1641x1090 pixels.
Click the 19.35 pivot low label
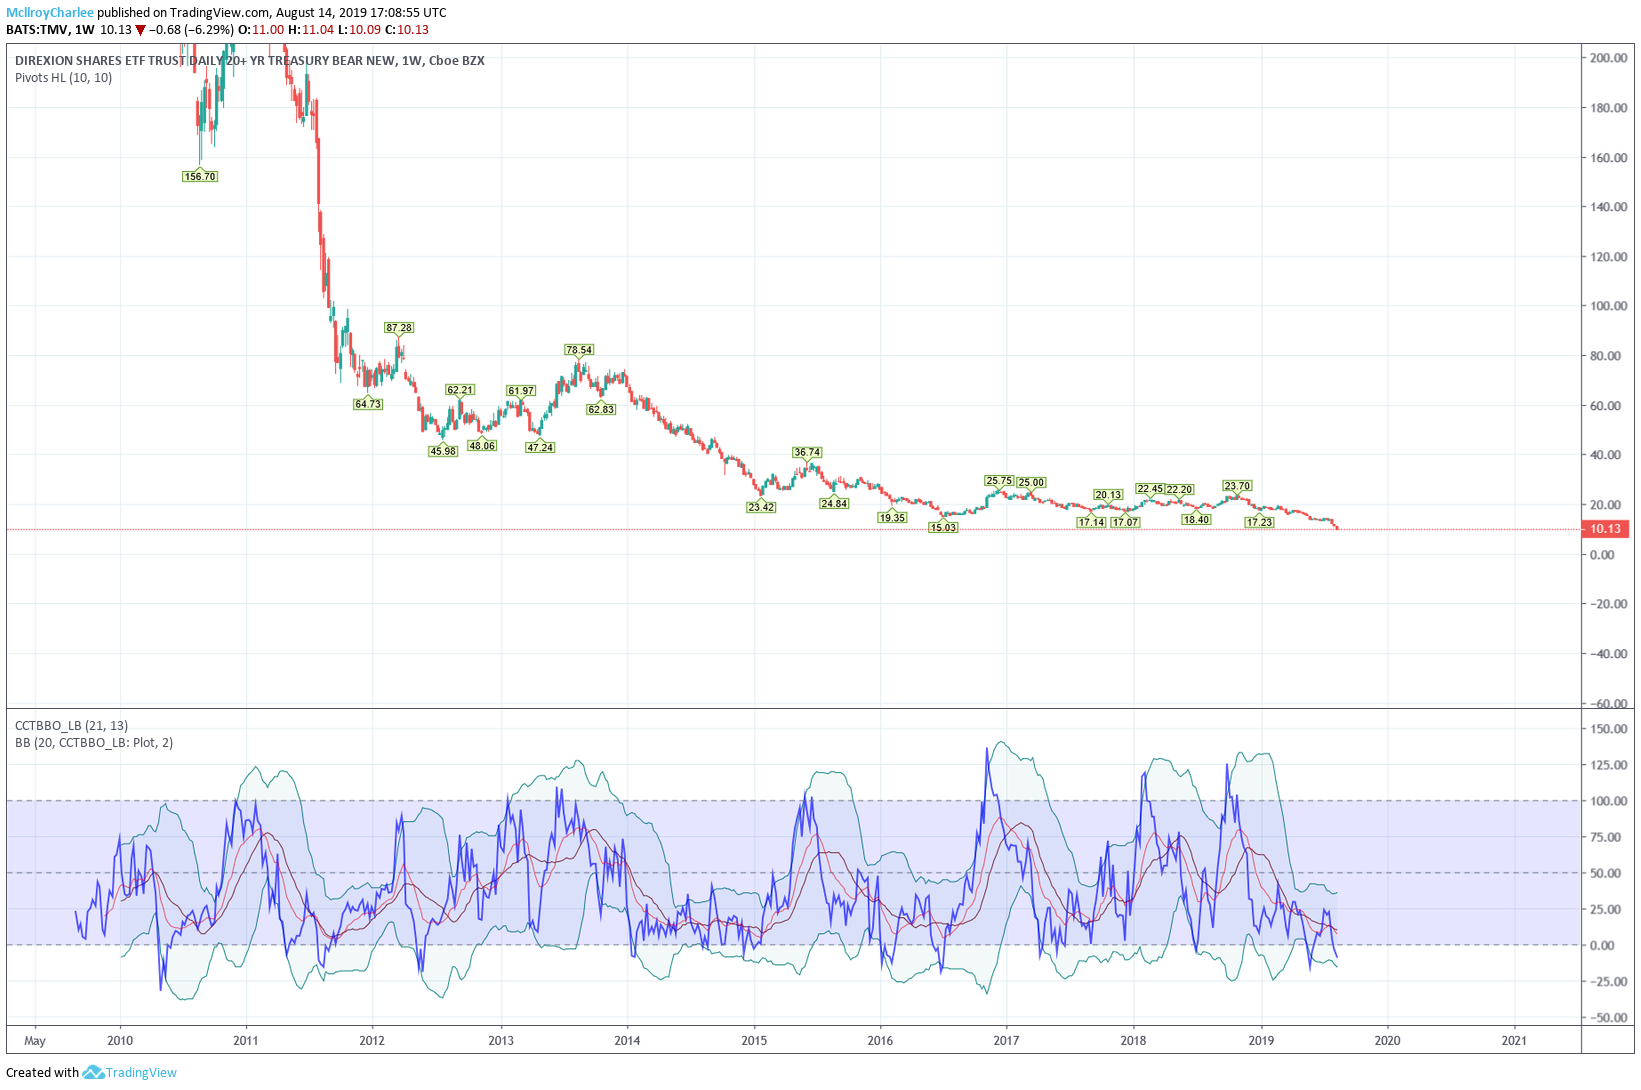[x=892, y=518]
